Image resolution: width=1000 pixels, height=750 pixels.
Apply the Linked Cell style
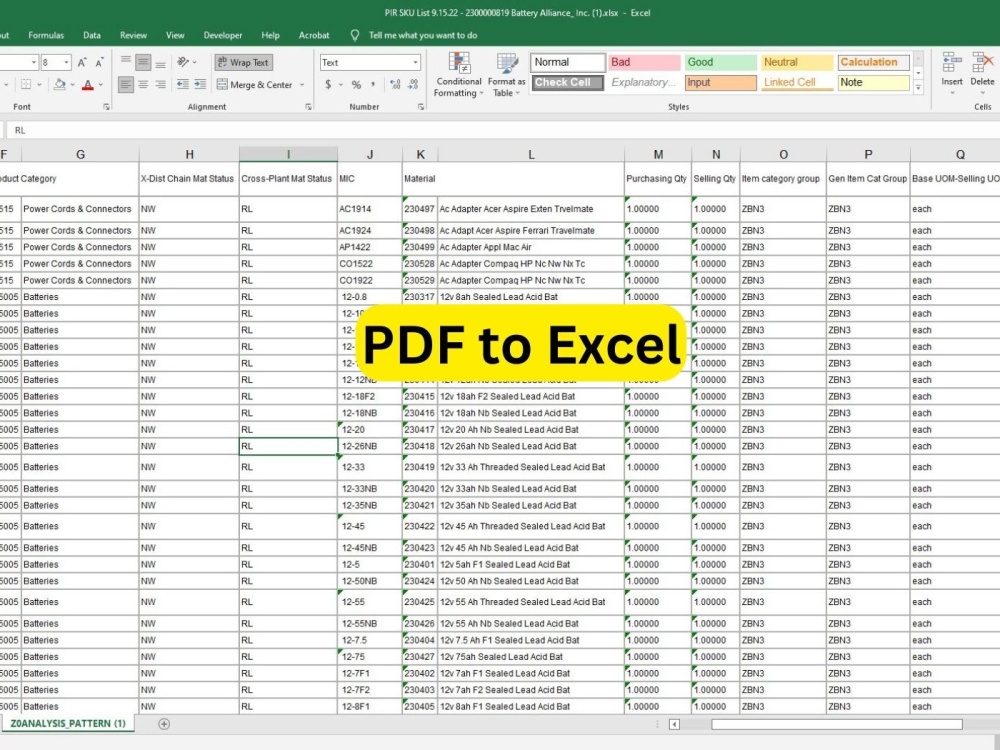point(797,82)
